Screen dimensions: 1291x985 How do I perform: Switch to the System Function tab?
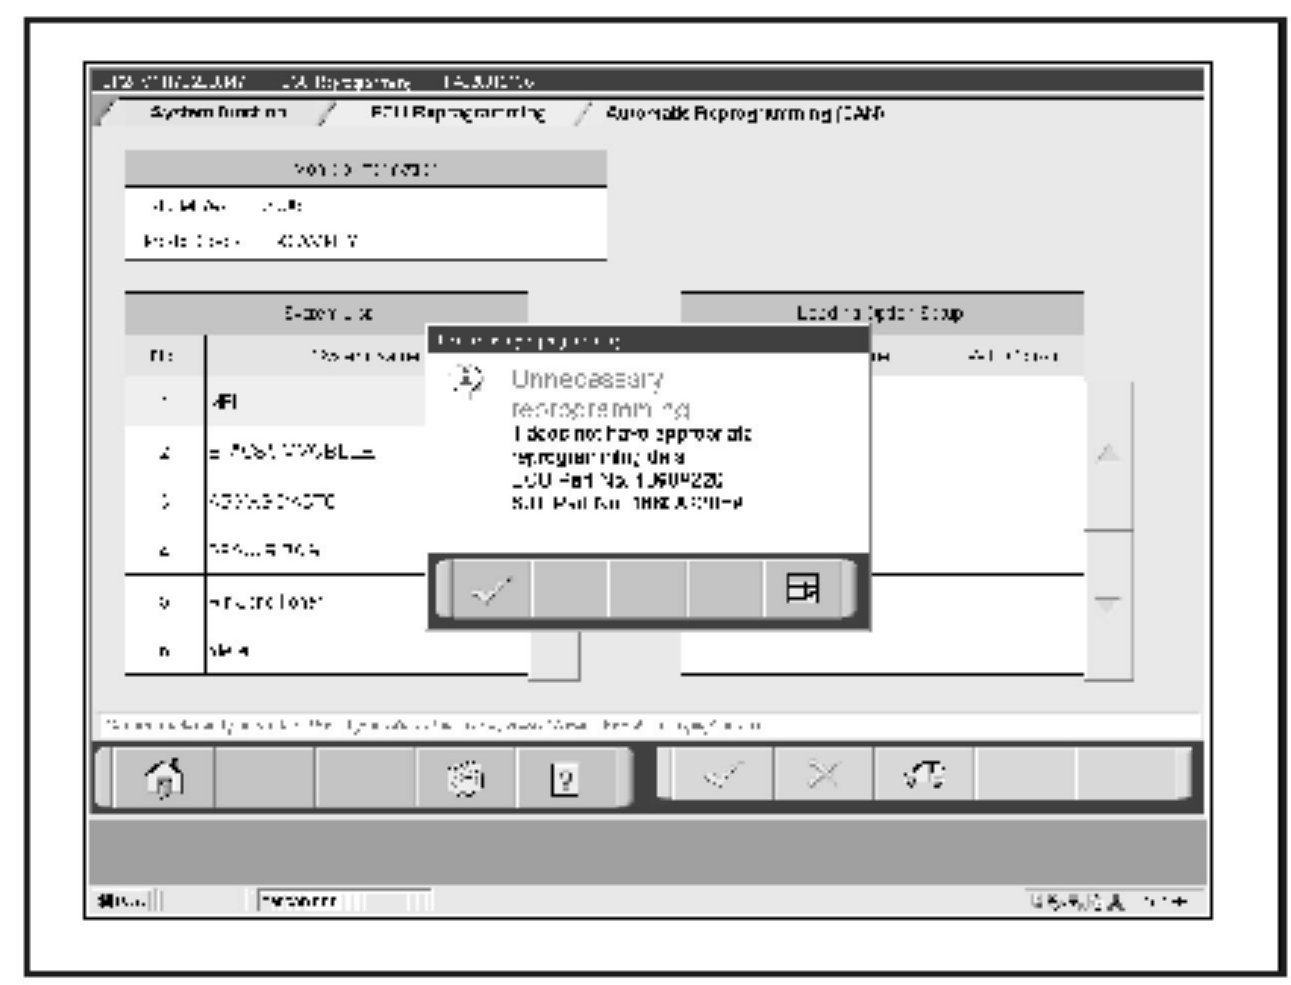tap(218, 113)
